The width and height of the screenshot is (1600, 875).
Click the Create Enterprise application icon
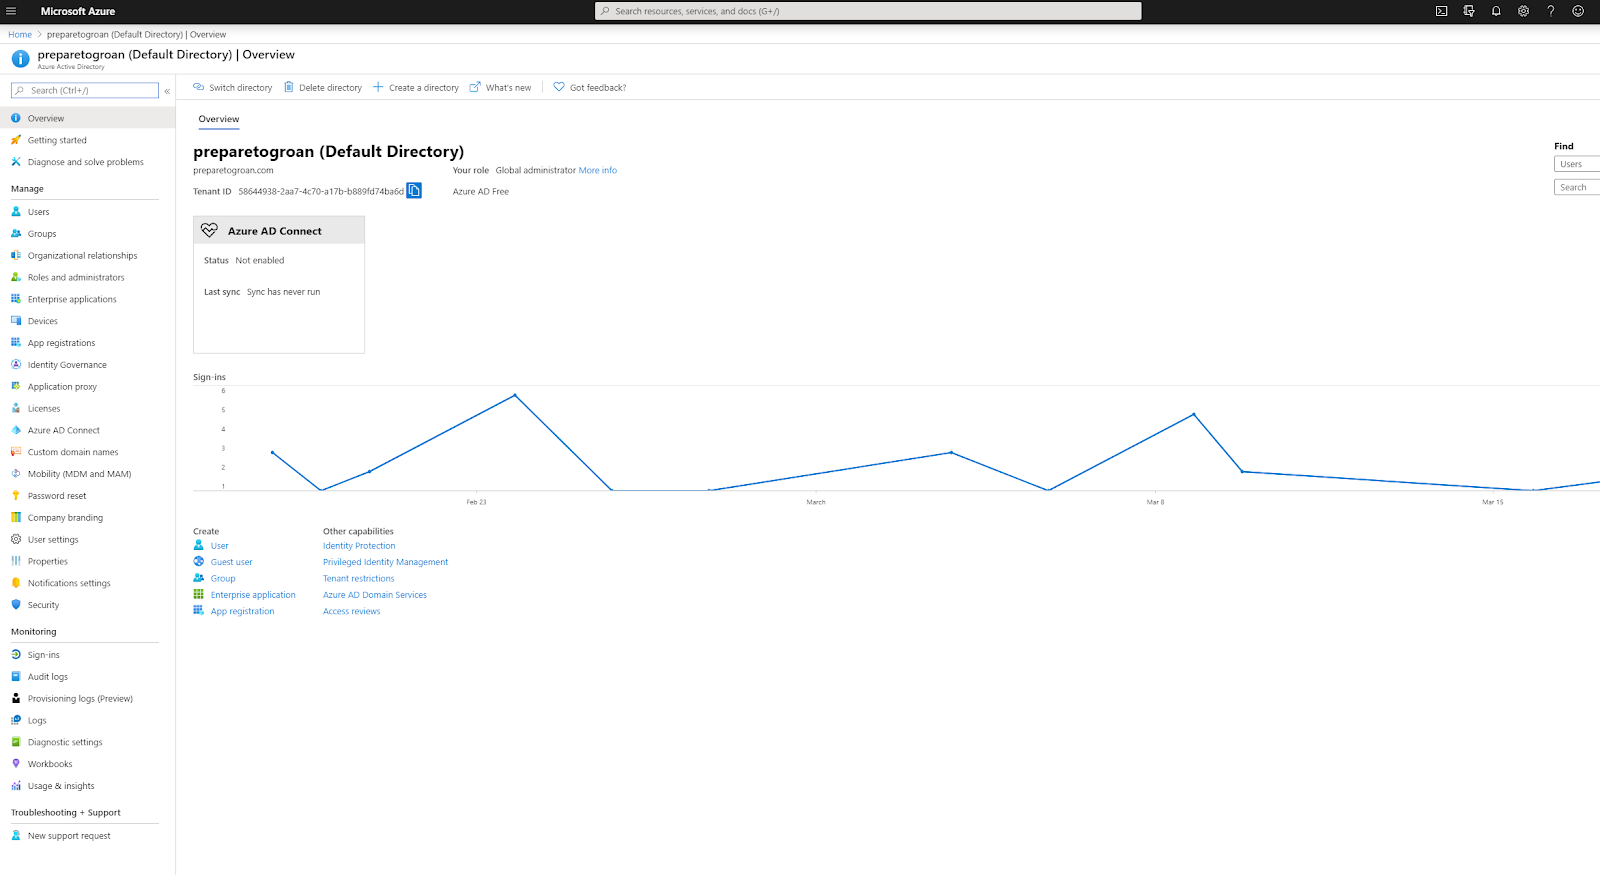pos(198,594)
